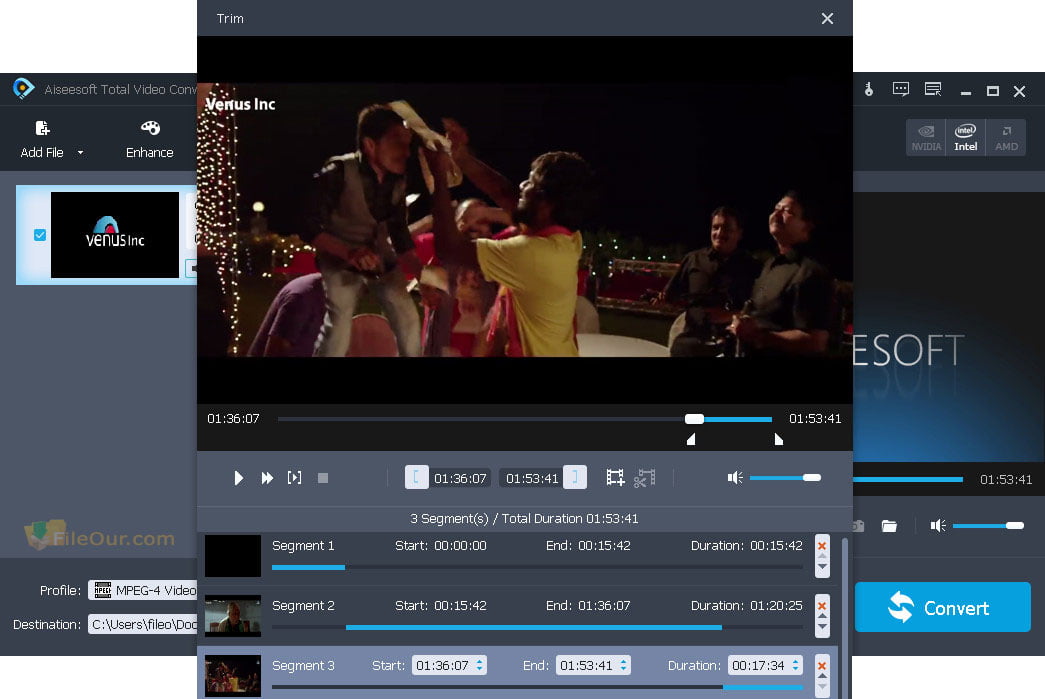Open the feedback chat icon in title bar

point(900,89)
